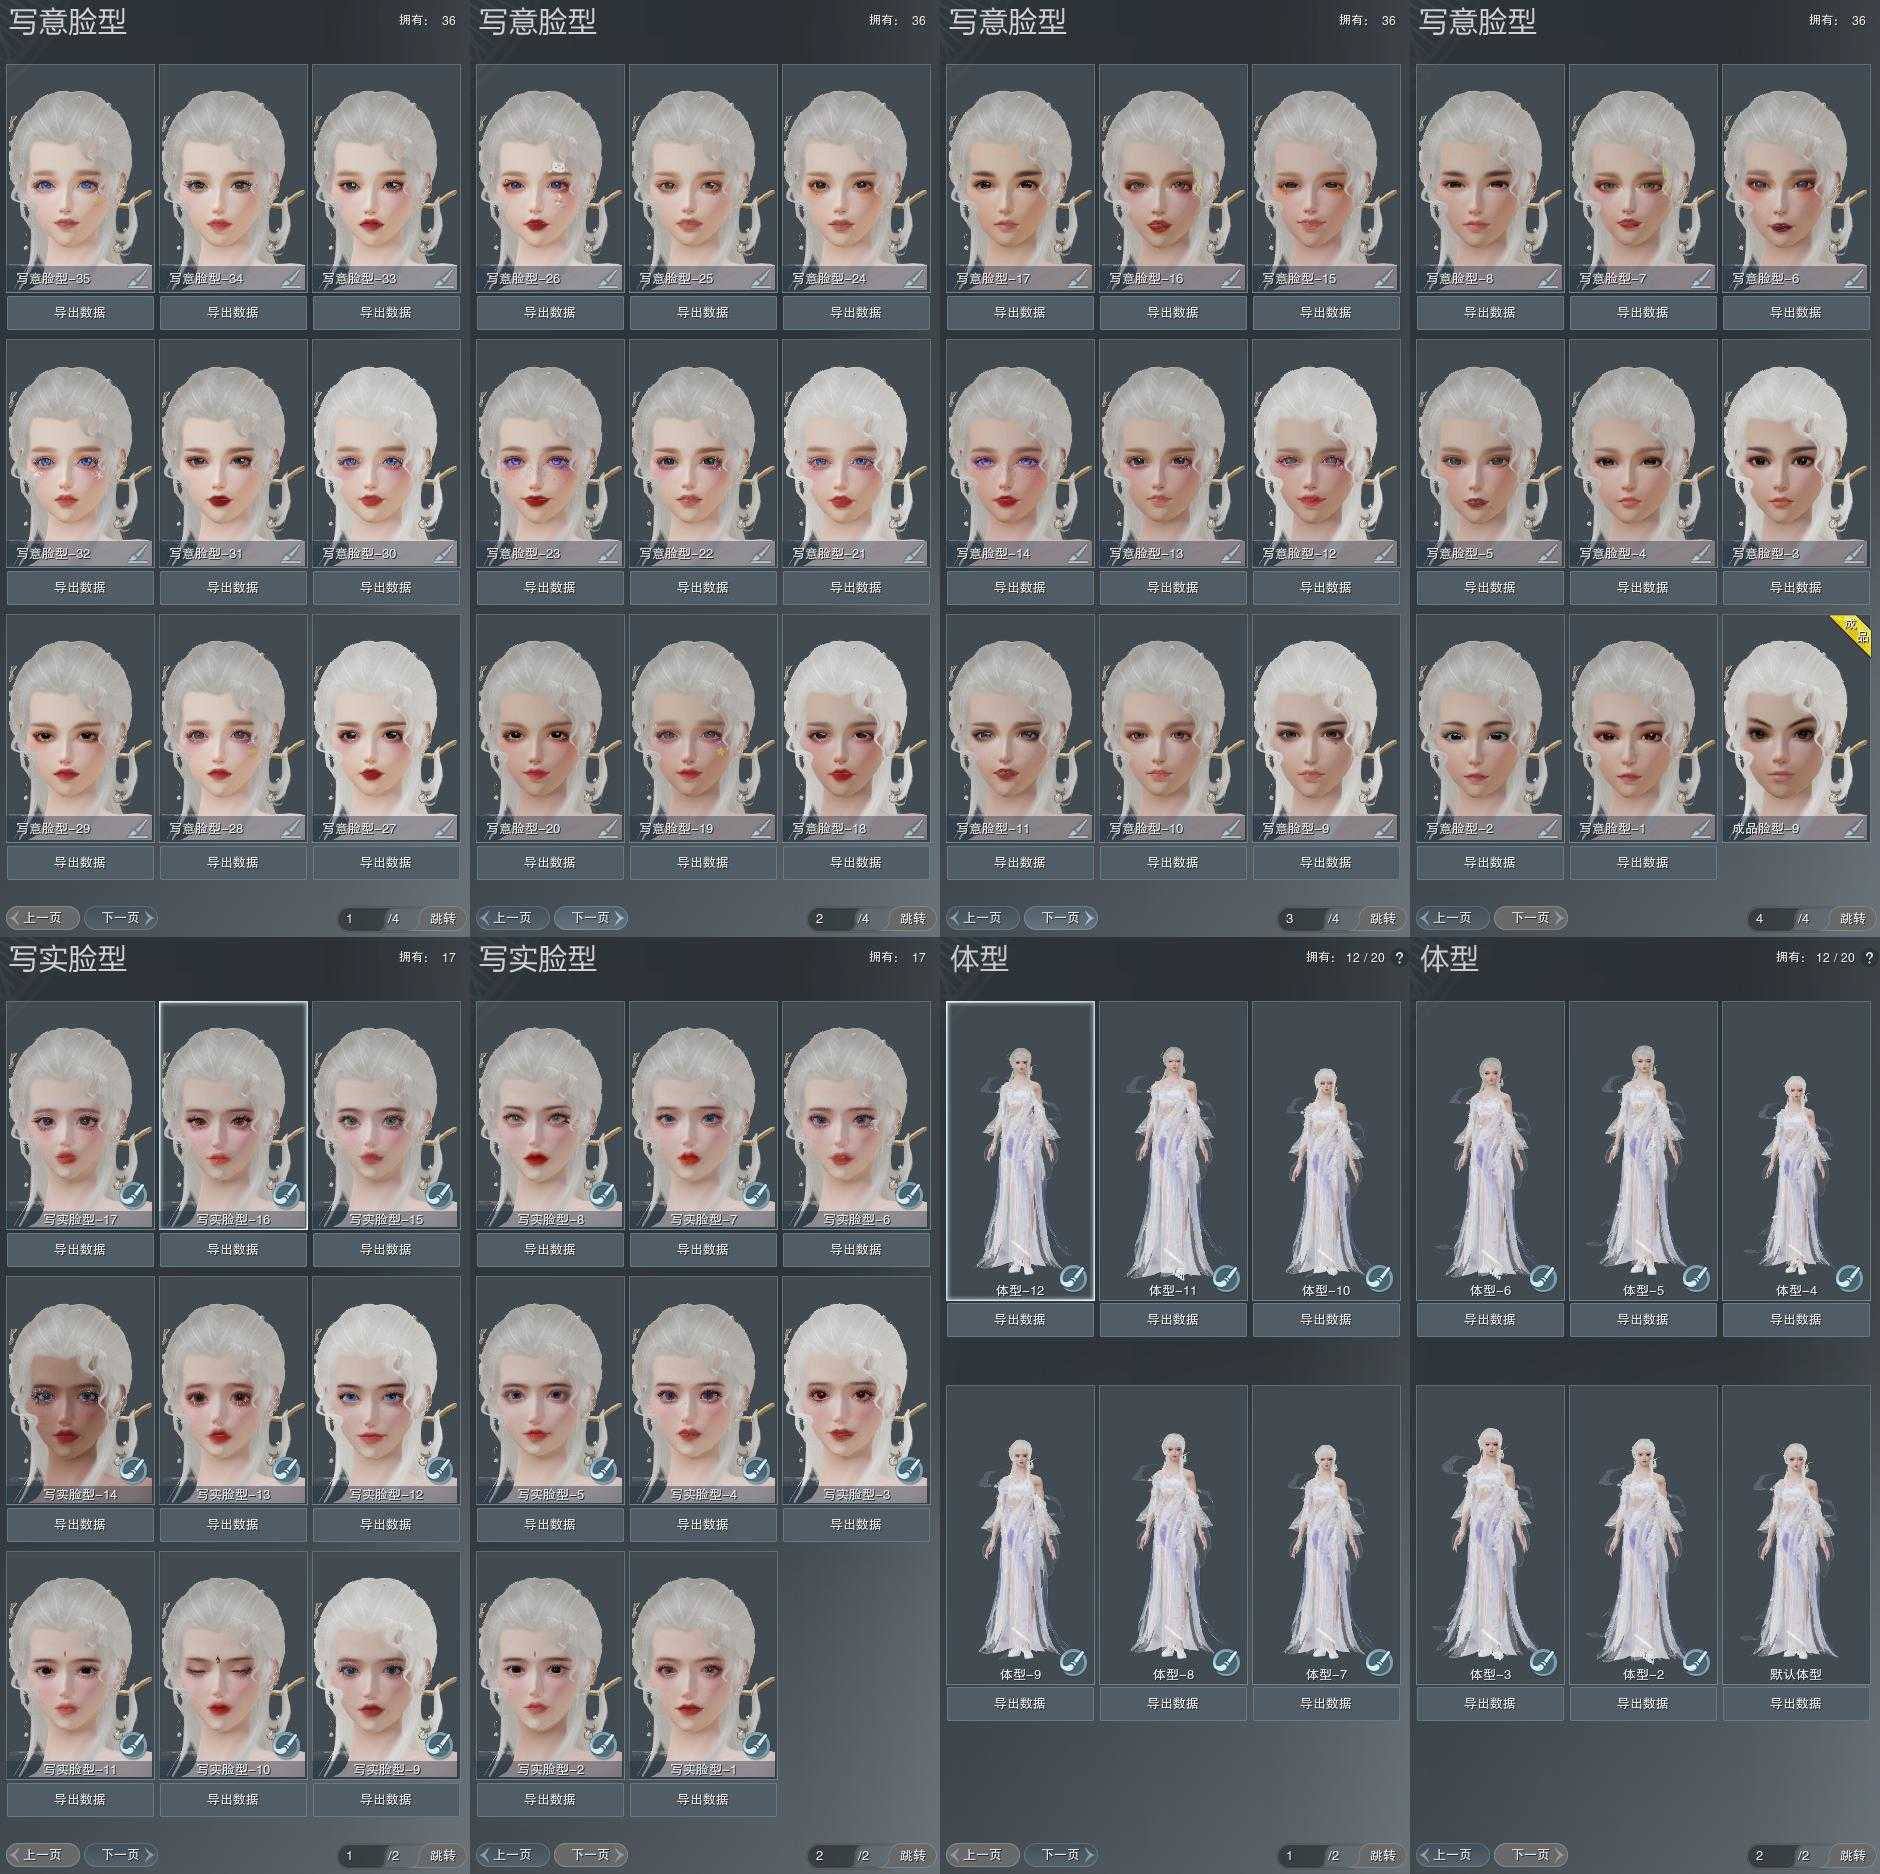This screenshot has width=1880, height=1874.
Task: Click the brush icon on 体型-7 card
Action: tap(1379, 1661)
